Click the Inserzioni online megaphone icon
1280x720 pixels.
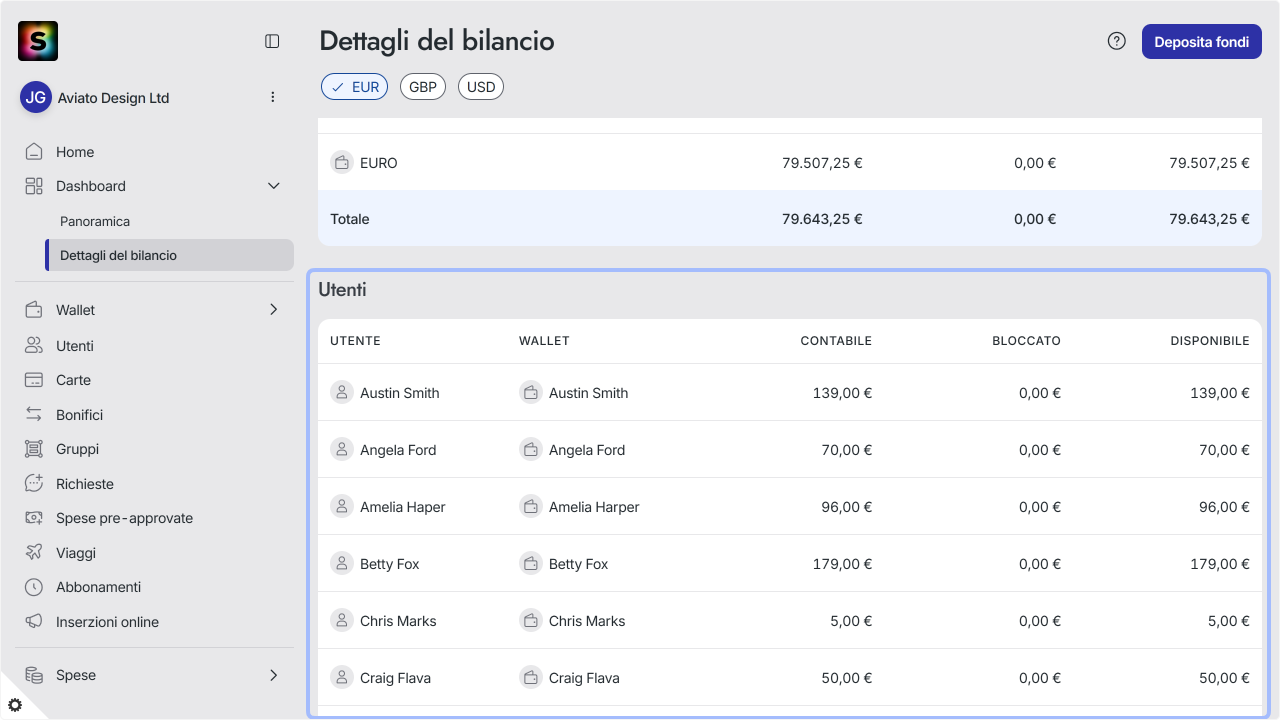click(x=34, y=622)
